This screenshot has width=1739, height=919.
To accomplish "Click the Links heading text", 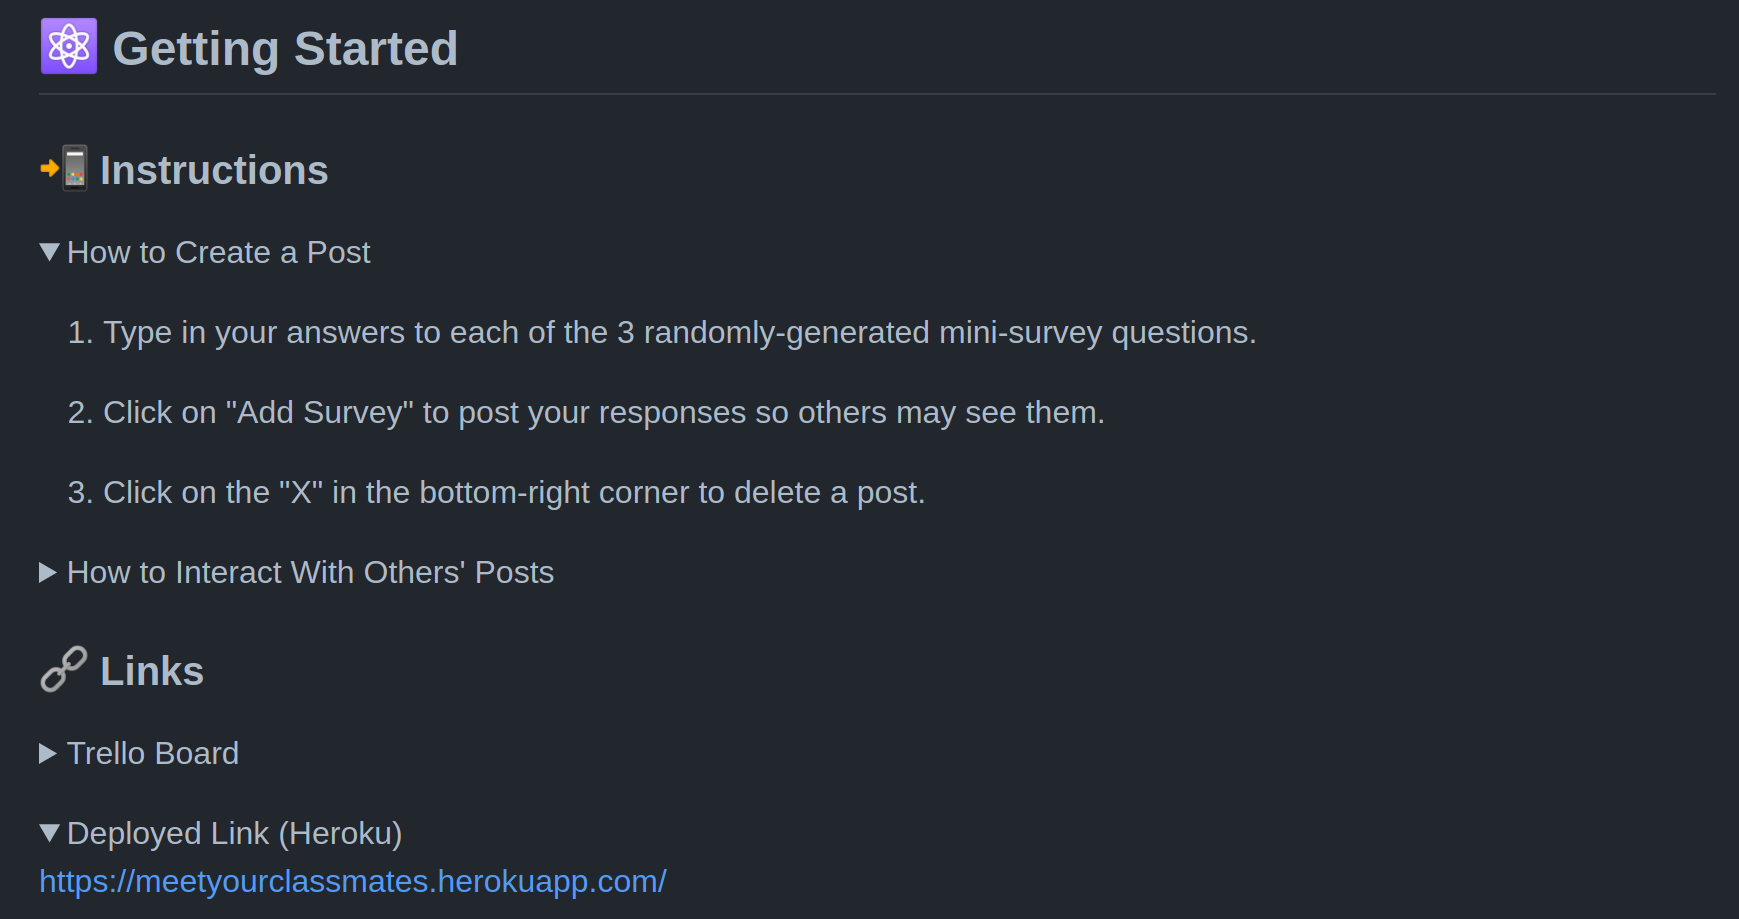I will pos(152,671).
